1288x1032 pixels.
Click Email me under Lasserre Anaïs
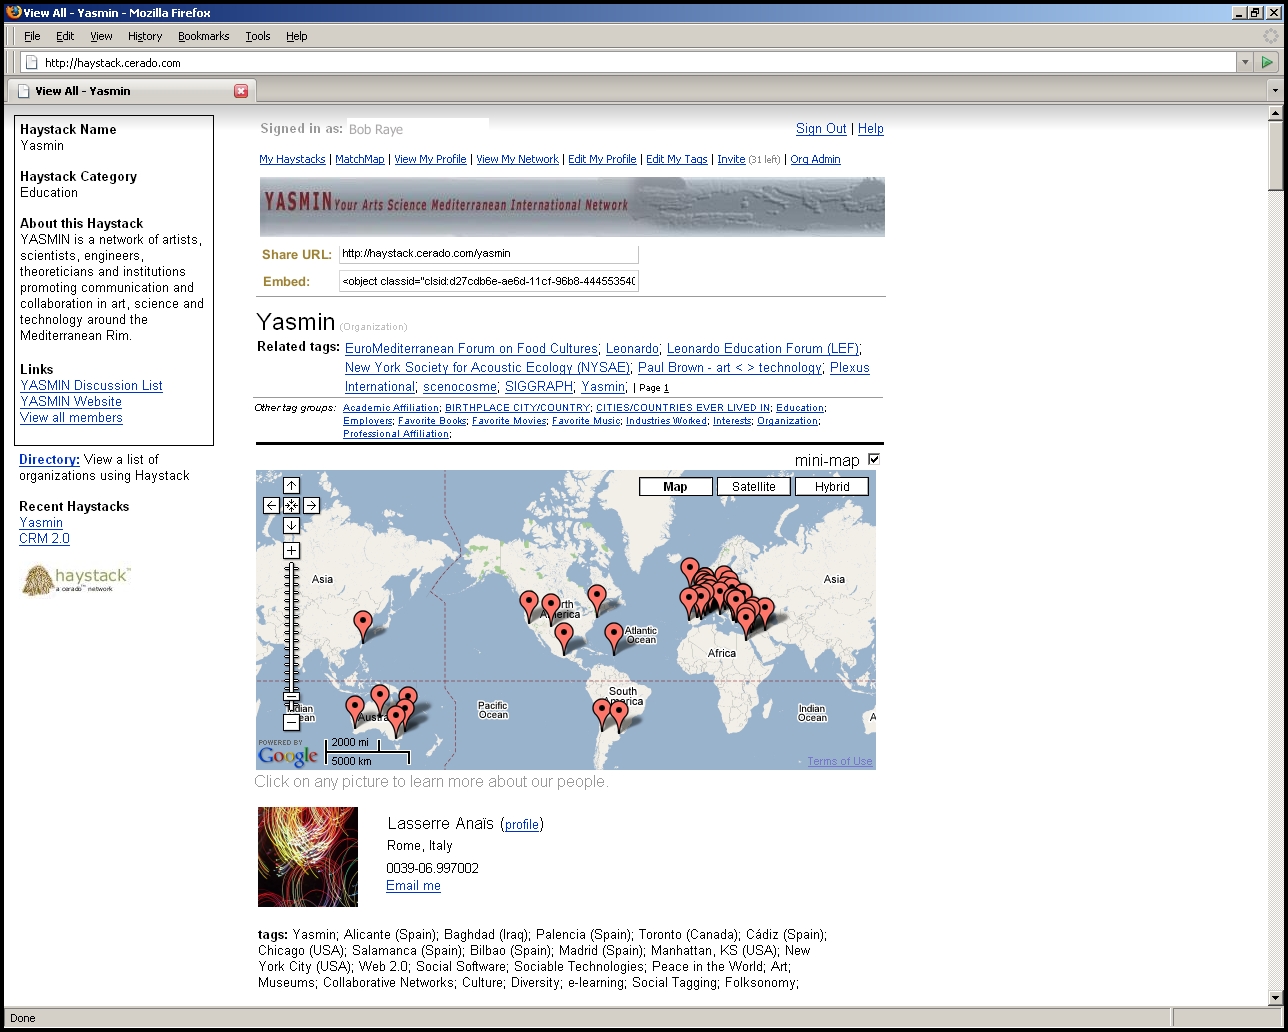[413, 886]
